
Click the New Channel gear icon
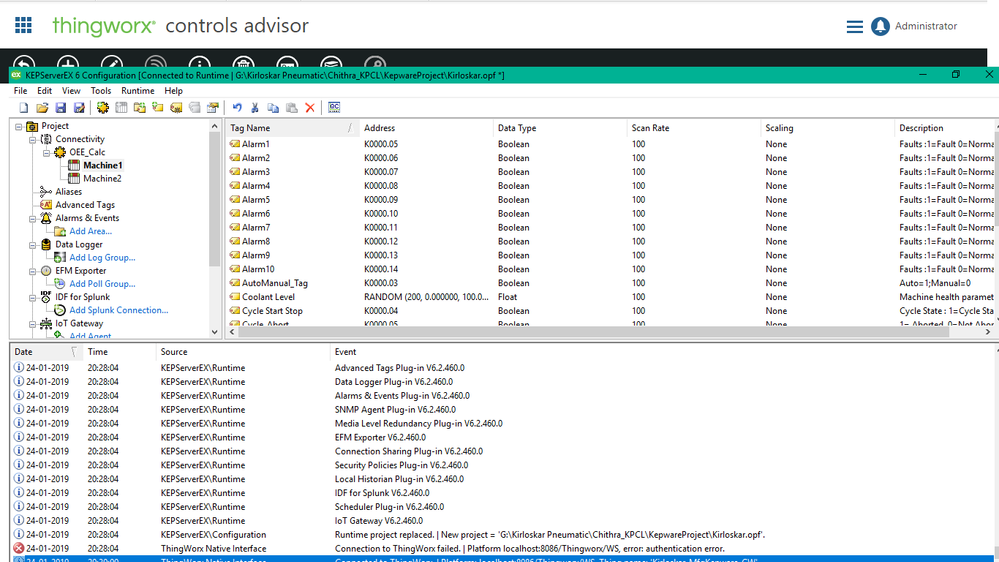[103, 108]
